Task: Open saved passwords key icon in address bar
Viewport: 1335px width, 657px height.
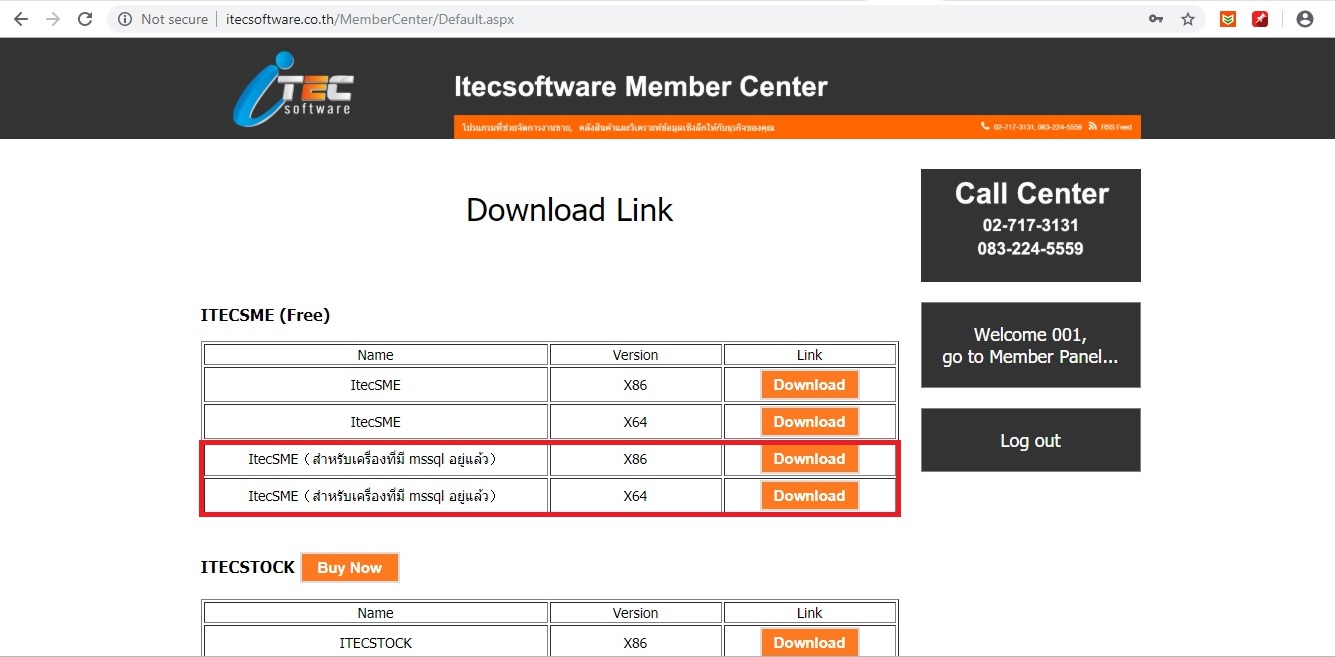Action: click(1156, 19)
